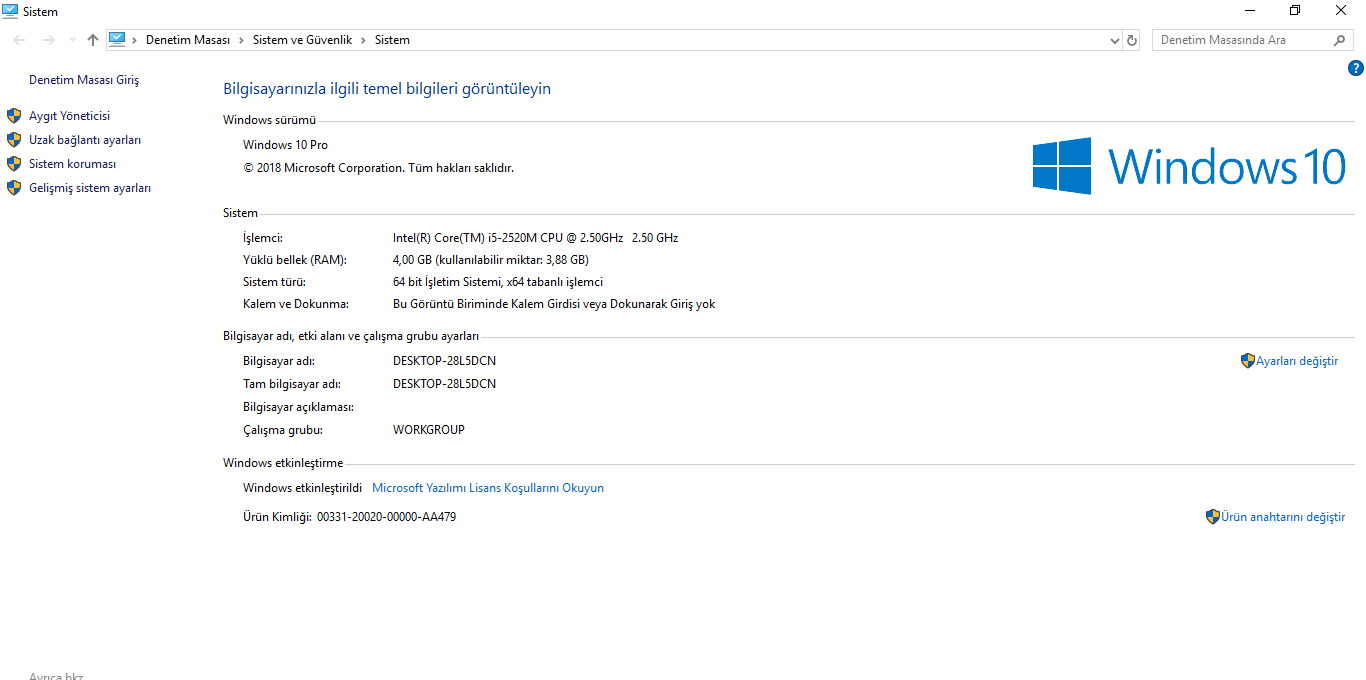Open Uzak bağlantı ayarları
Image resolution: width=1366 pixels, height=680 pixels.
tap(85, 140)
